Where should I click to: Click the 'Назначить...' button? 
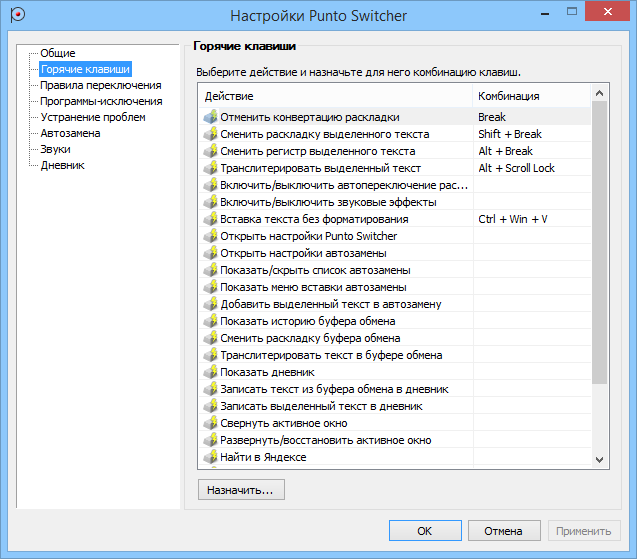tap(241, 490)
